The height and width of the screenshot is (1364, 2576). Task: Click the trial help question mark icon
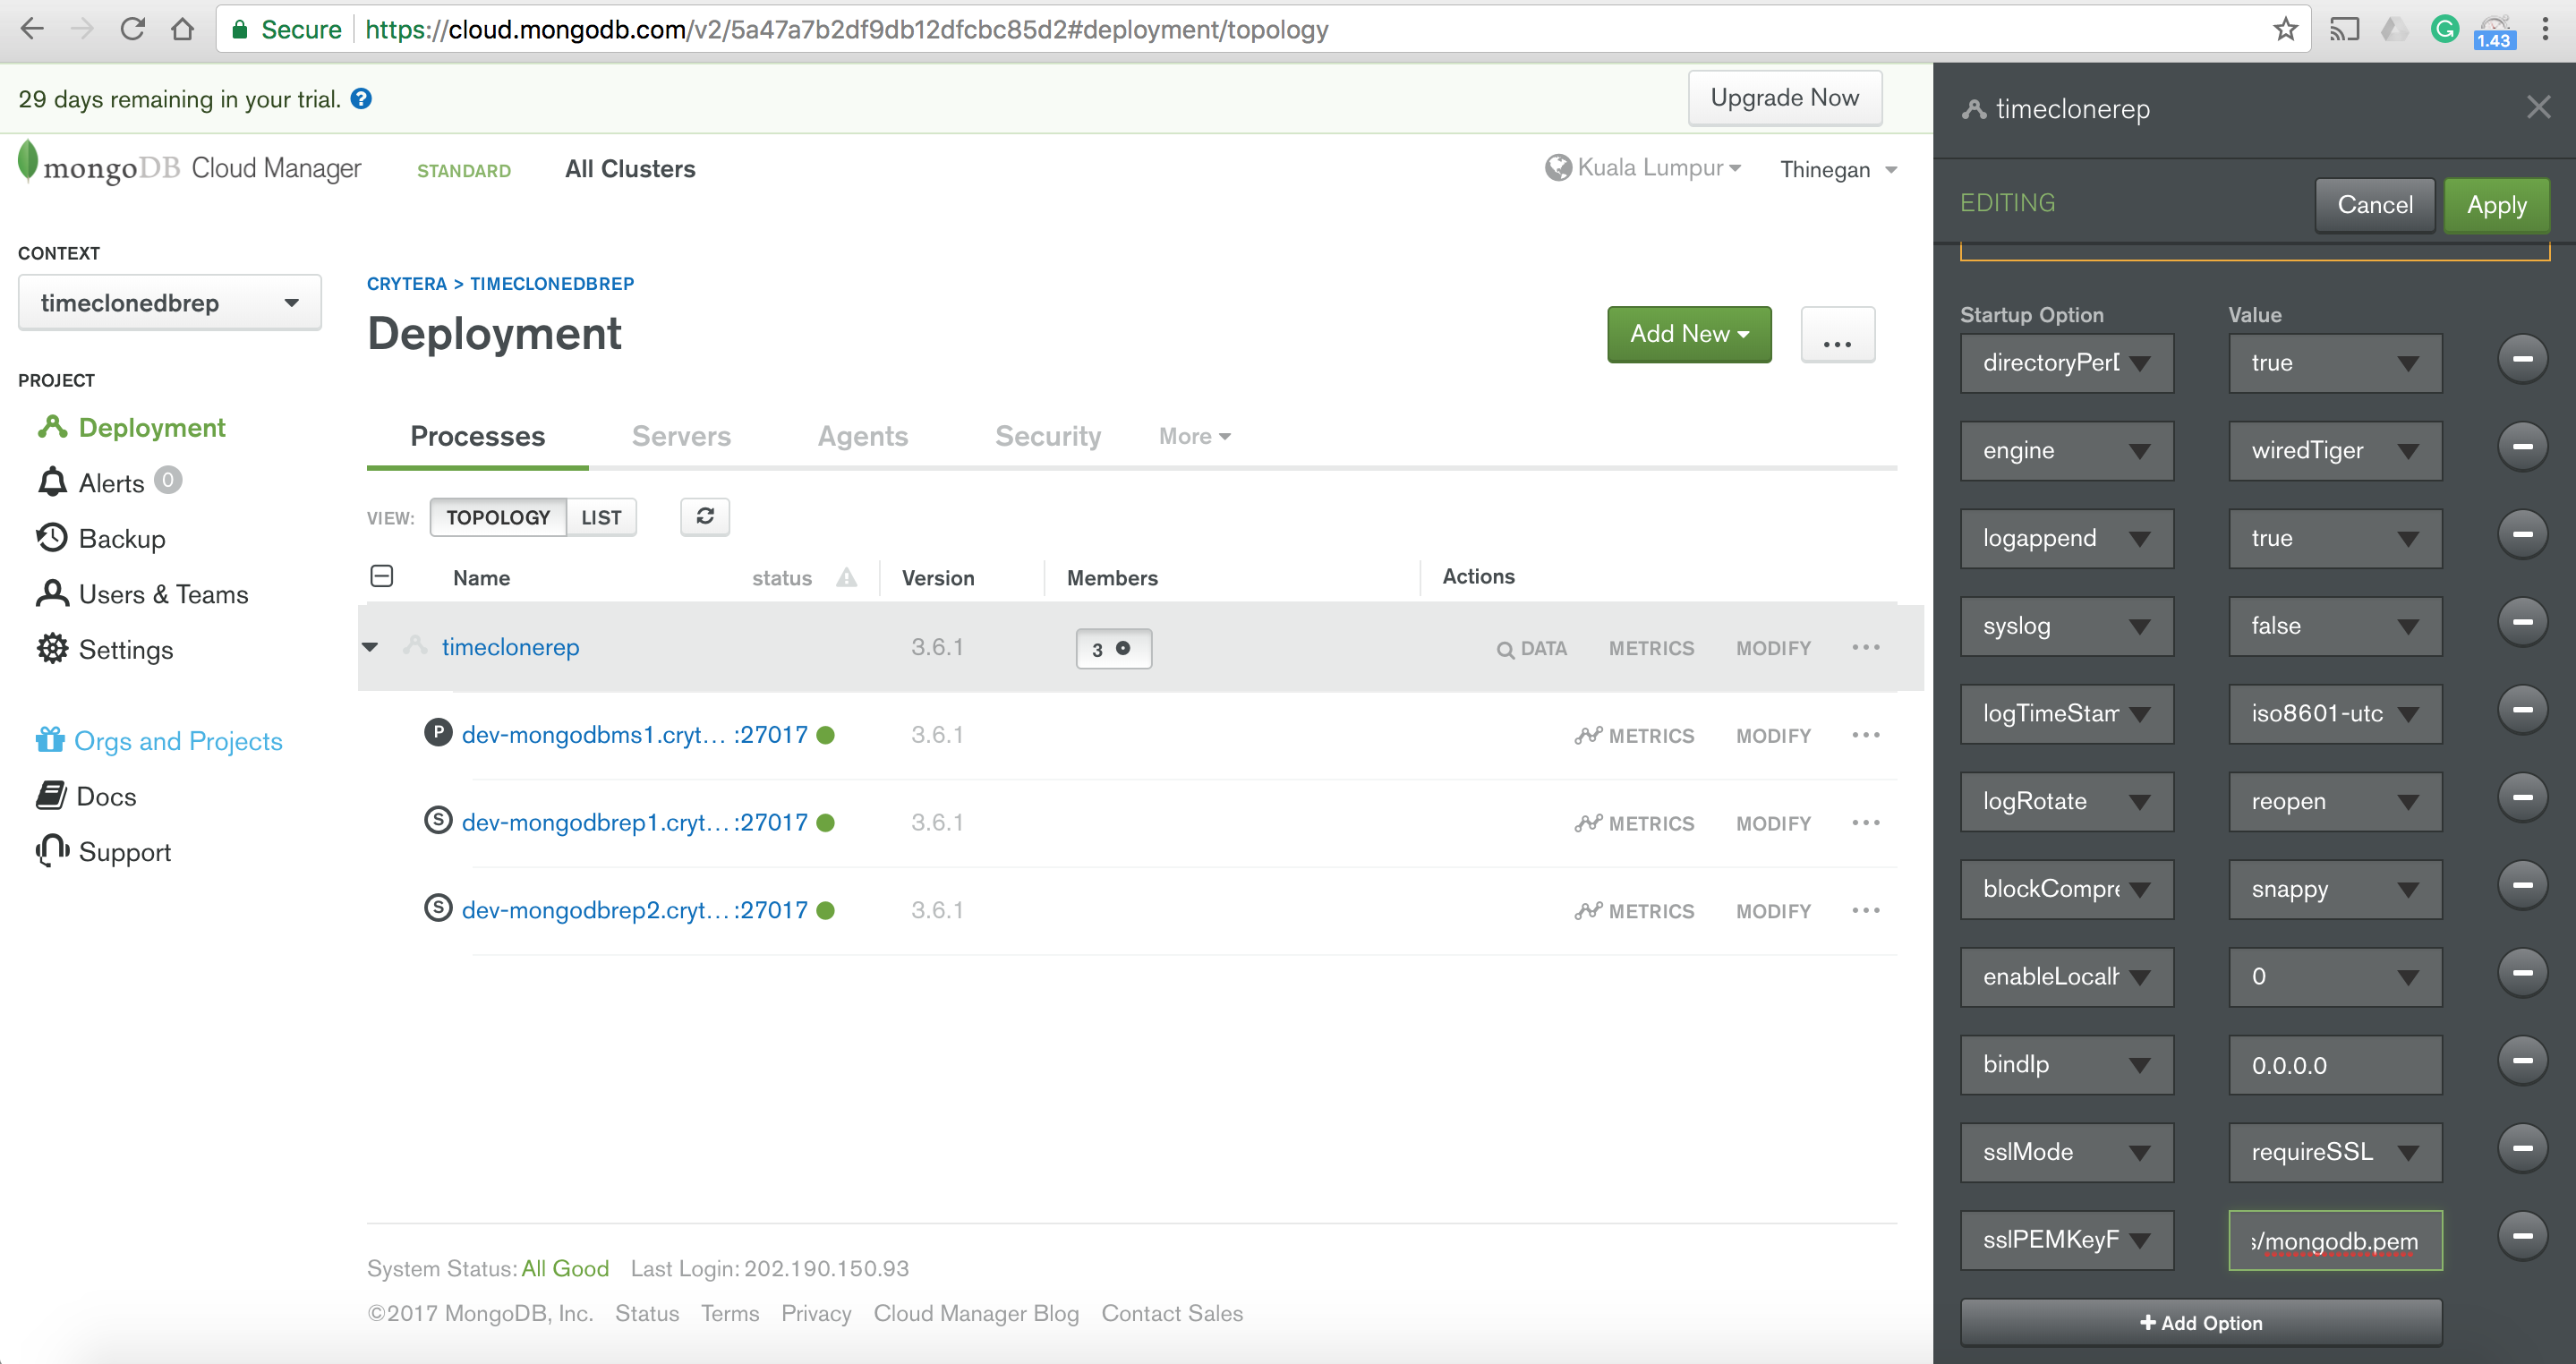pyautogui.click(x=361, y=98)
